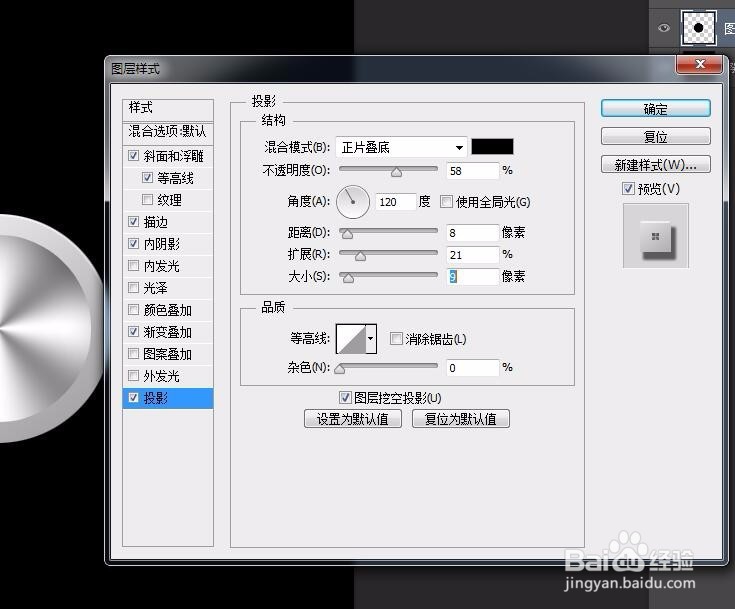Select 混合选项:默认 in the list
Image resolution: width=735 pixels, height=609 pixels.
[168, 133]
